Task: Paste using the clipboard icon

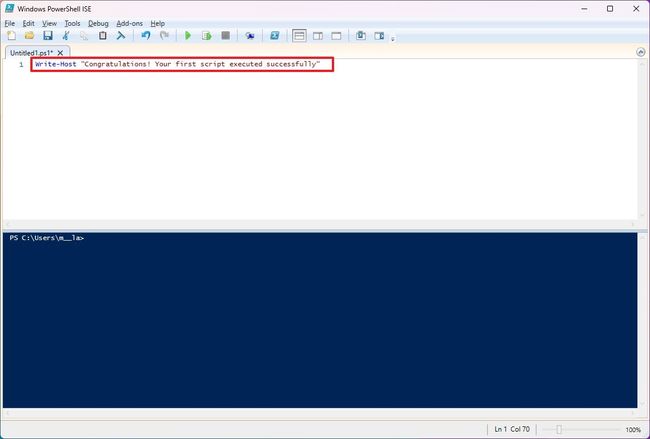Action: click(x=102, y=36)
